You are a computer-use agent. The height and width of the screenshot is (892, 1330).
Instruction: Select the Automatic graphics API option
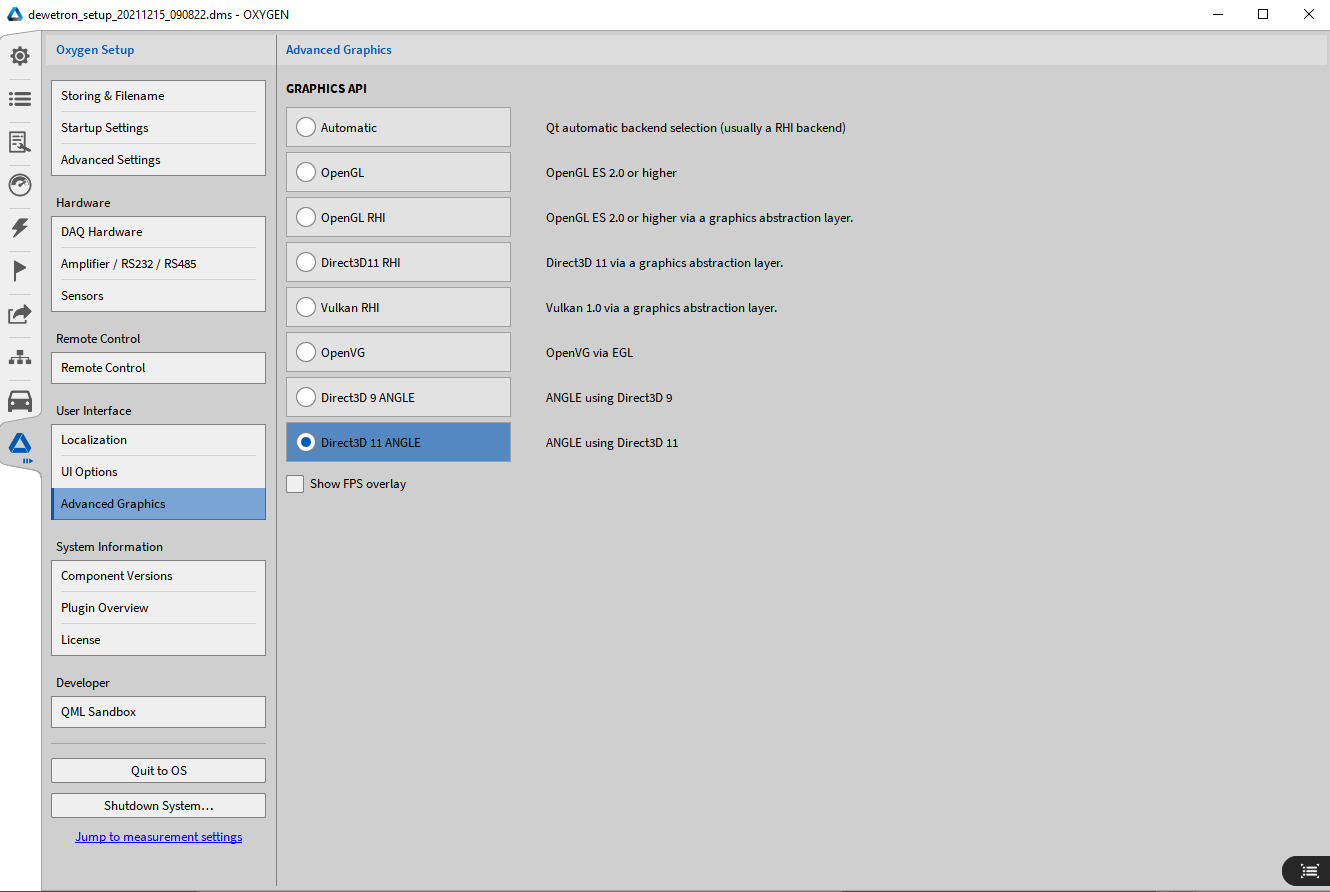306,128
